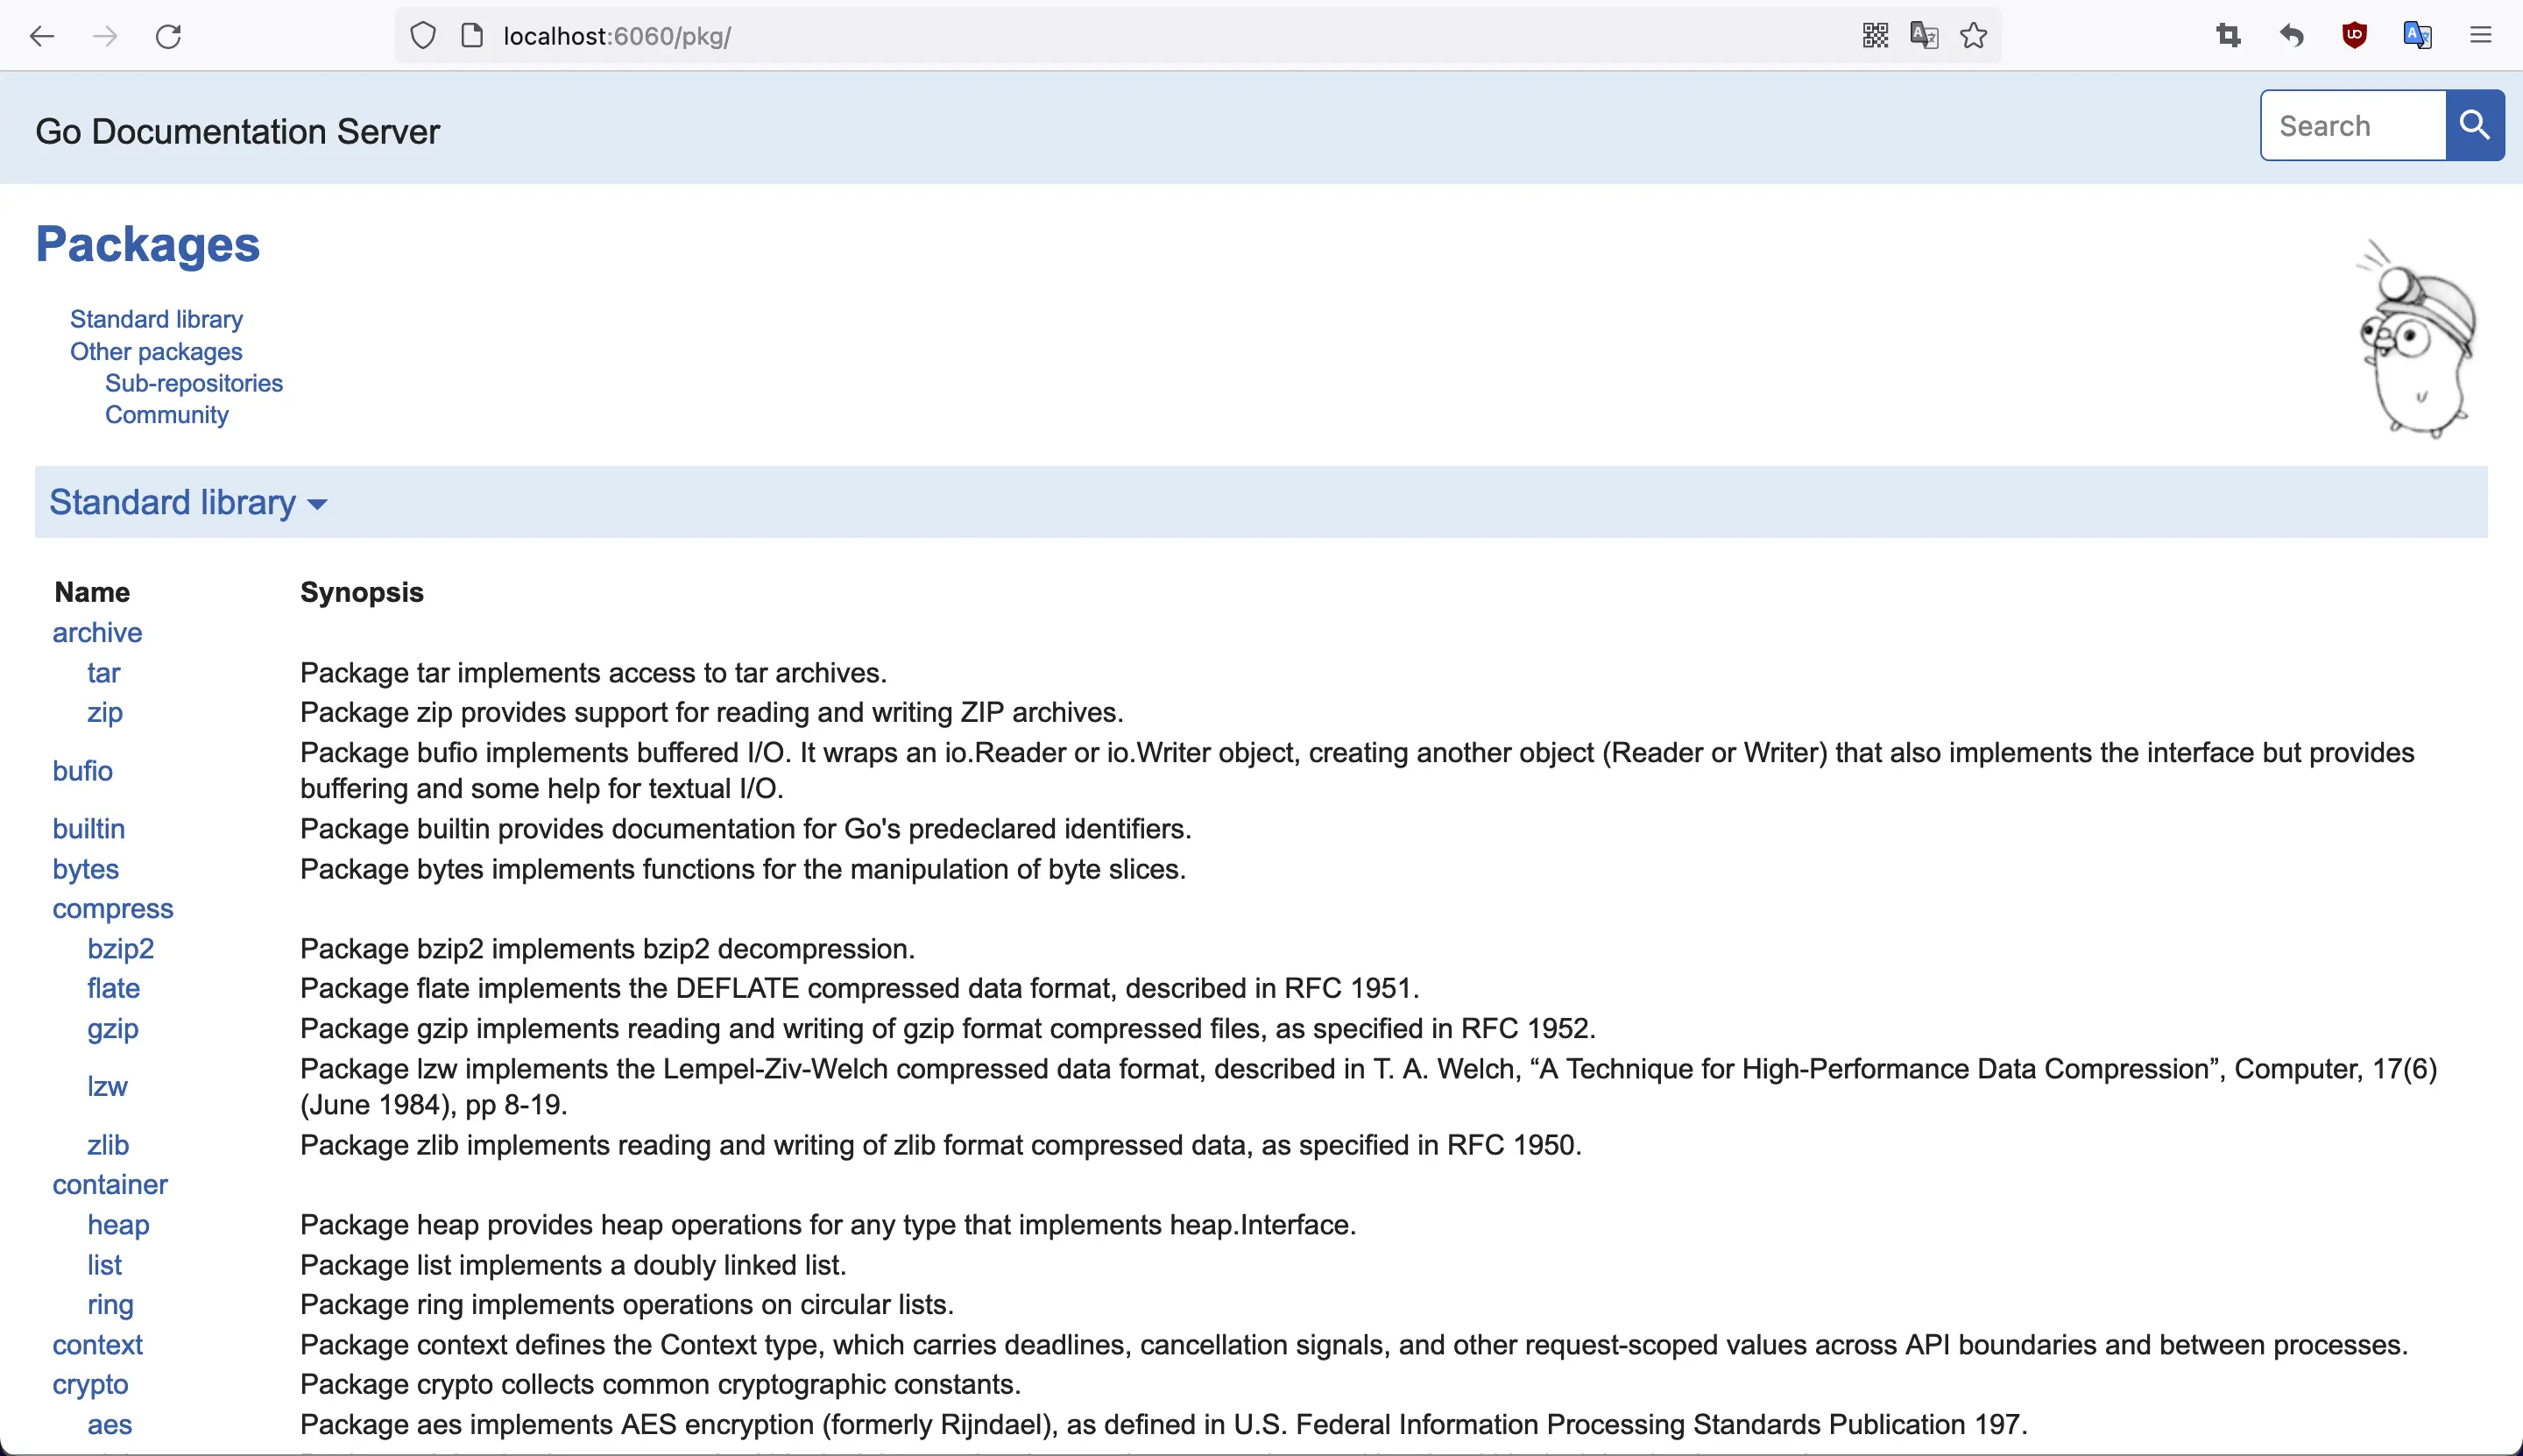Follow the context package link
Image resolution: width=2523 pixels, height=1456 pixels.
pos(97,1344)
